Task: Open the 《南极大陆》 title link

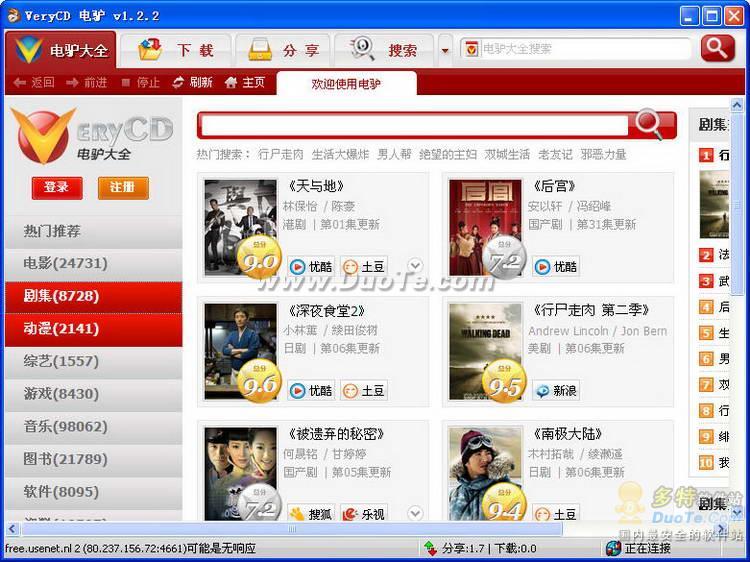Action: point(567,434)
